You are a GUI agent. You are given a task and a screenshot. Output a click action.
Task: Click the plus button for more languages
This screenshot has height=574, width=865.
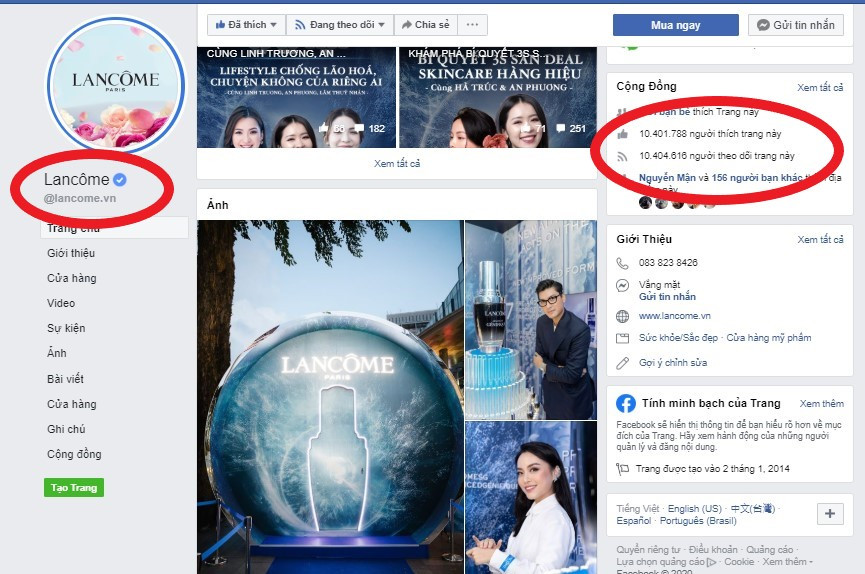[x=830, y=514]
